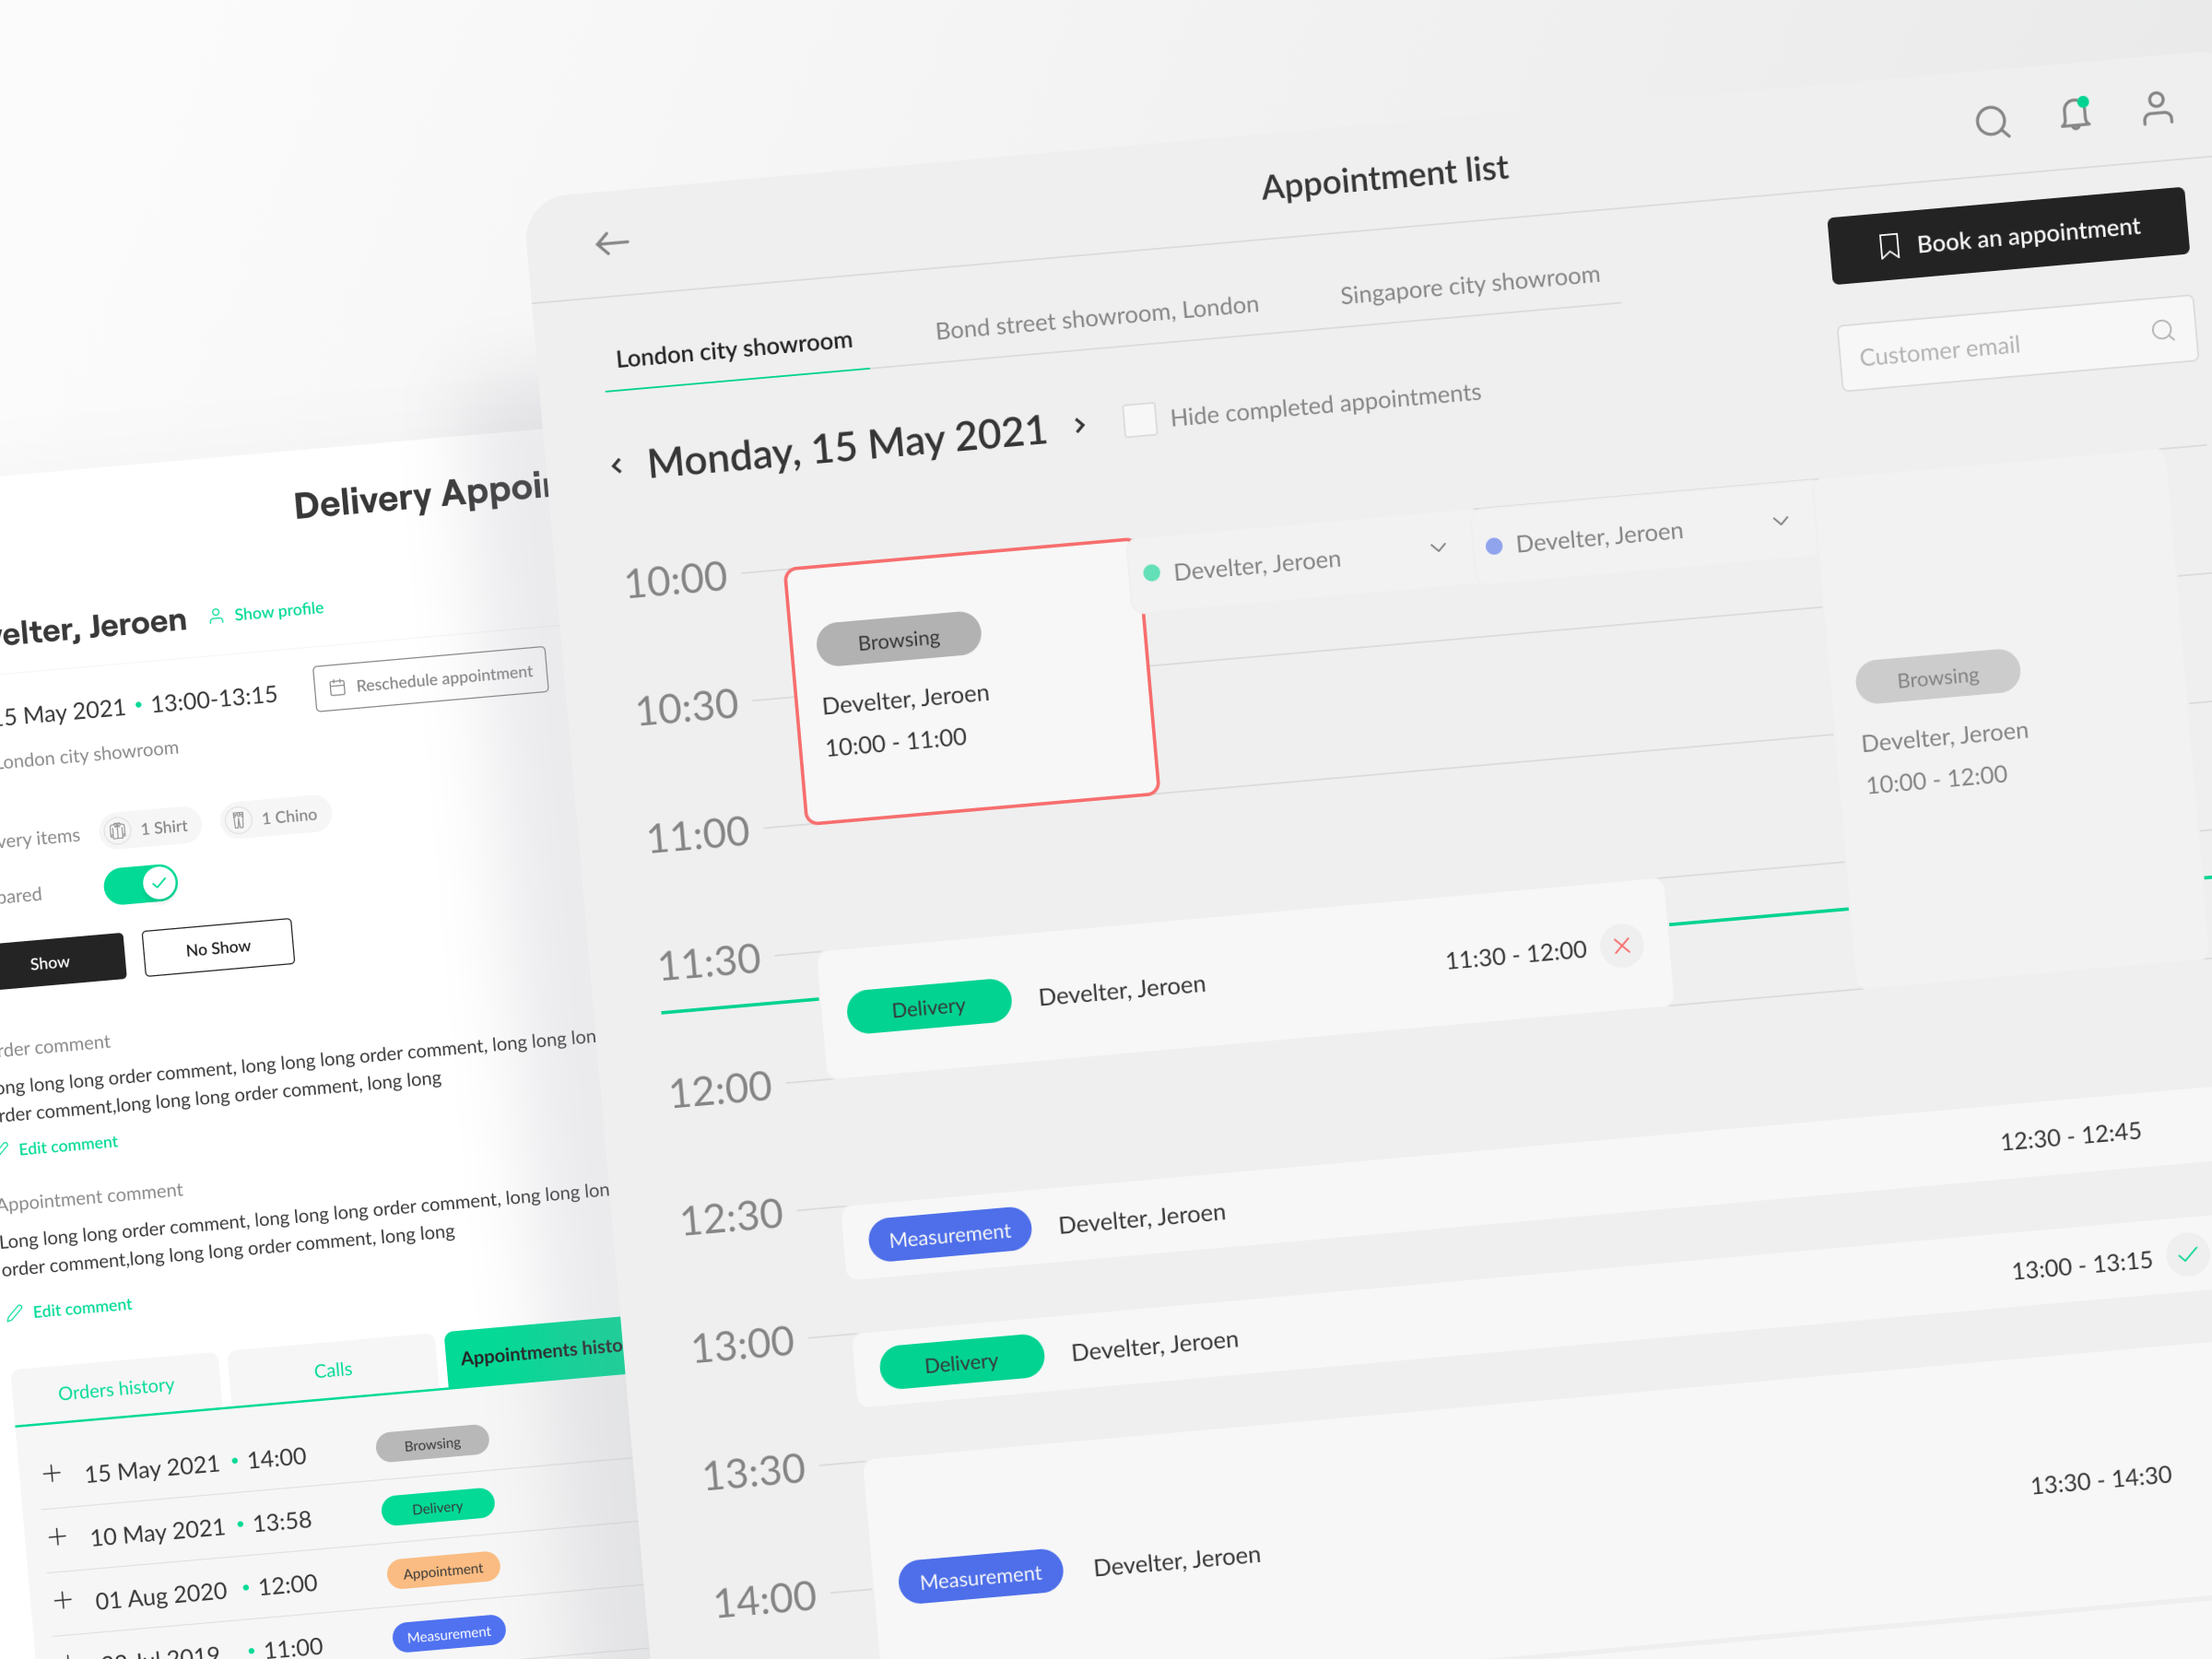Viewport: 2212px width, 1659px height.
Task: Open Show profile link
Action: click(x=278, y=610)
